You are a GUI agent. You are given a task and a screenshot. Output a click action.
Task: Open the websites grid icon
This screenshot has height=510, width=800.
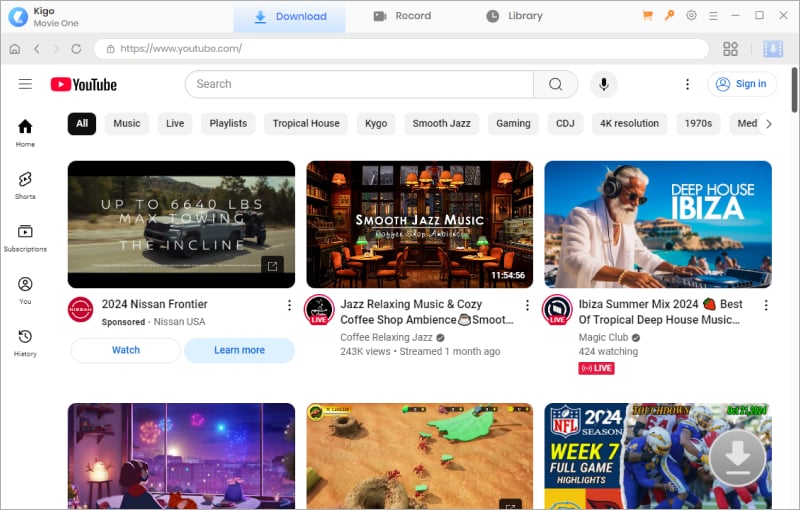731,49
